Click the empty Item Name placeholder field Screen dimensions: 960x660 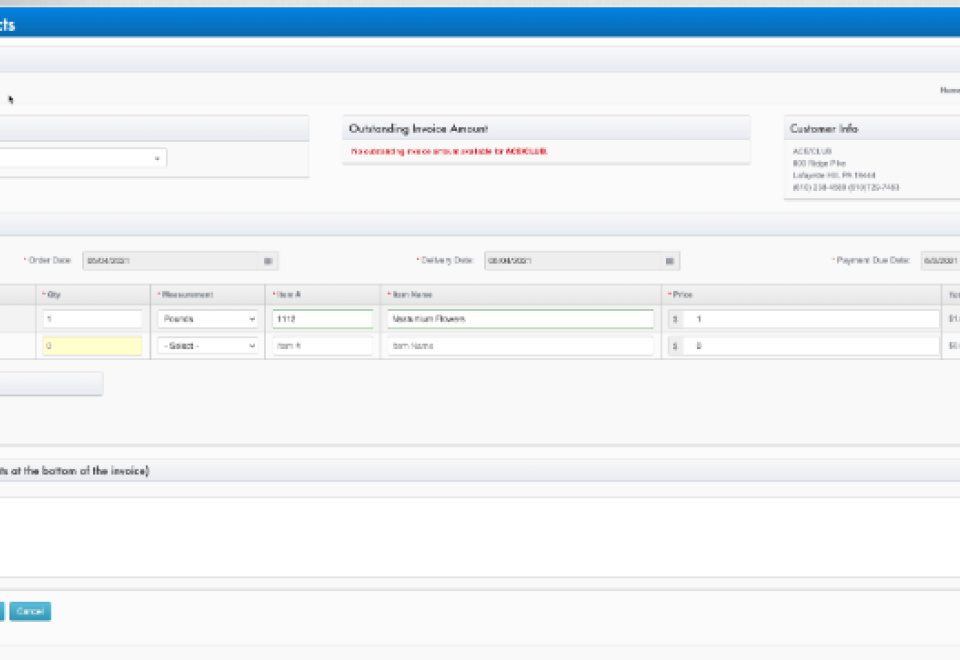tap(520, 346)
